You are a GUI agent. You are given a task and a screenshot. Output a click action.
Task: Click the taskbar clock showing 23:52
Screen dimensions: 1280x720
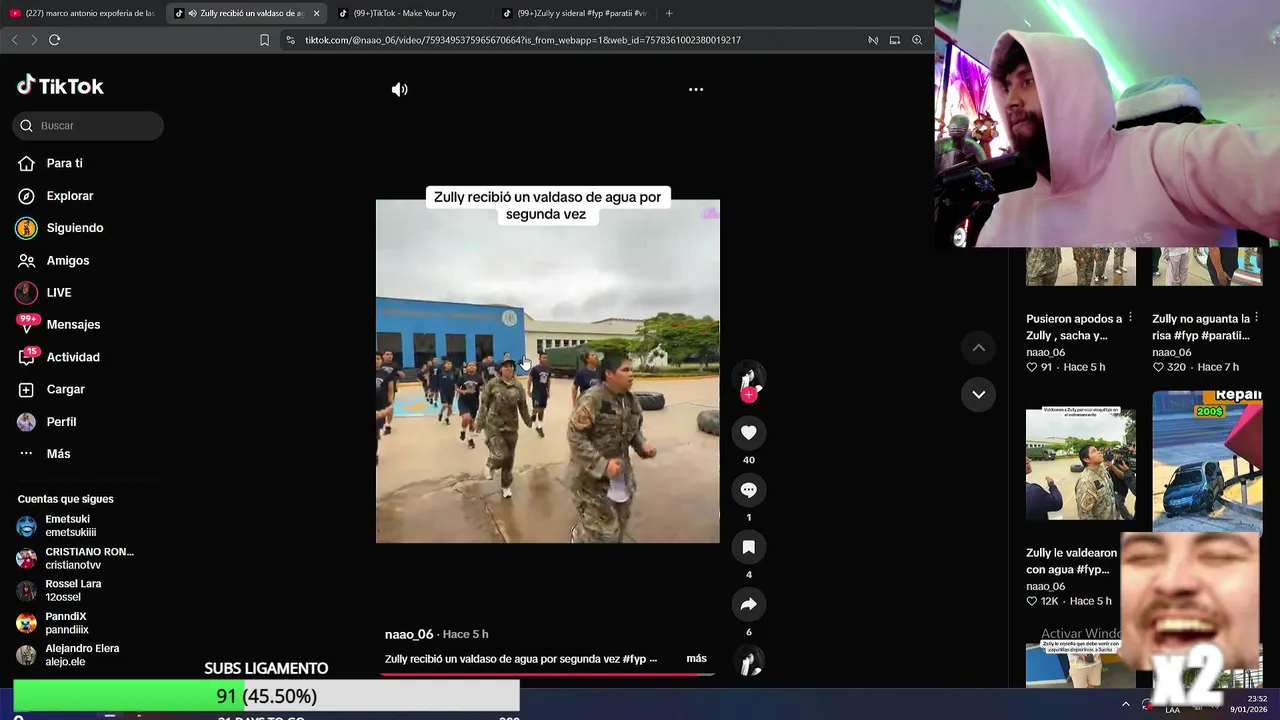[1249, 703]
